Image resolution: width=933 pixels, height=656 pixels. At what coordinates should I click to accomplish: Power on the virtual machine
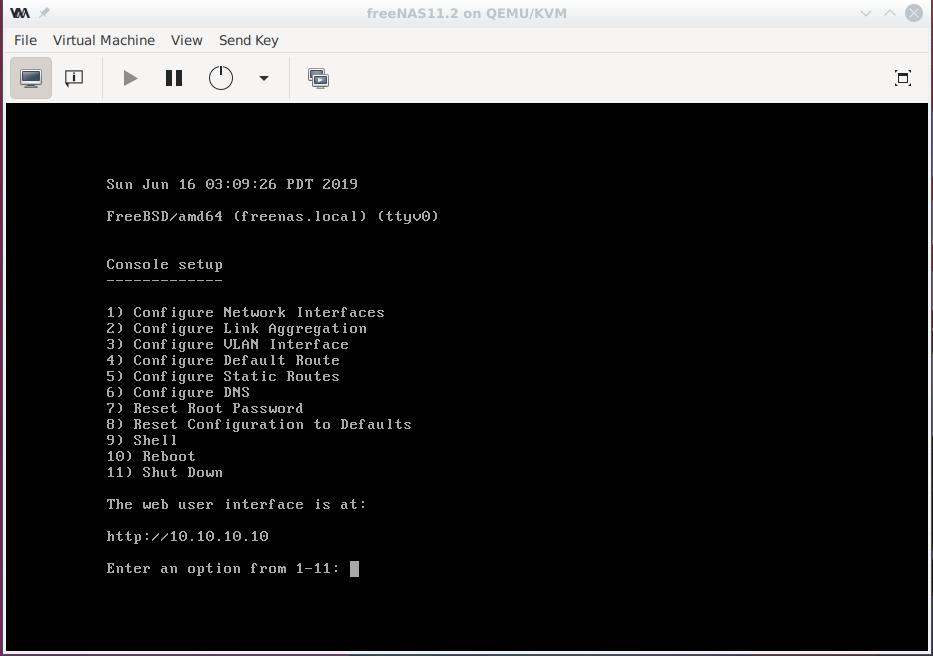pos(130,78)
